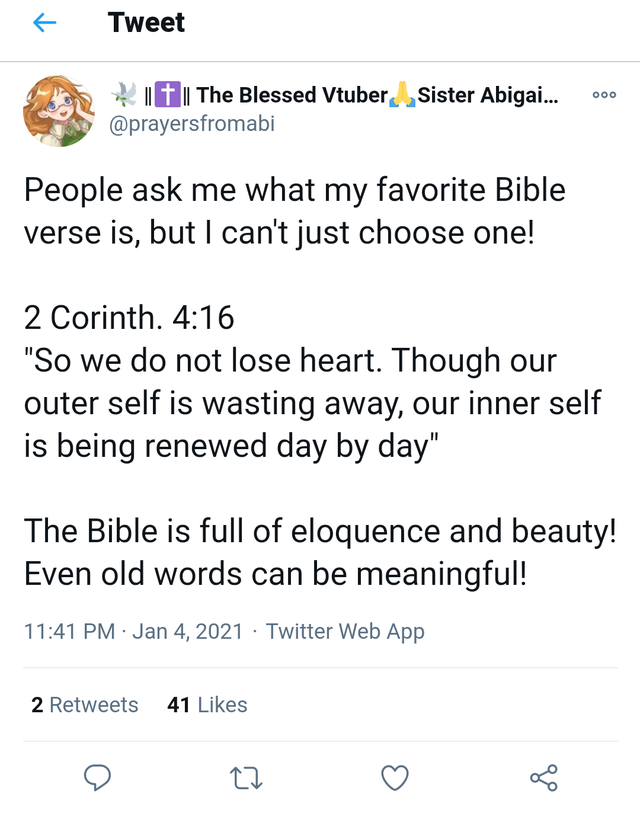Click the 2 Corinth. 4:16 verse text
Viewport: 640px width, 813px height.
pos(129,317)
